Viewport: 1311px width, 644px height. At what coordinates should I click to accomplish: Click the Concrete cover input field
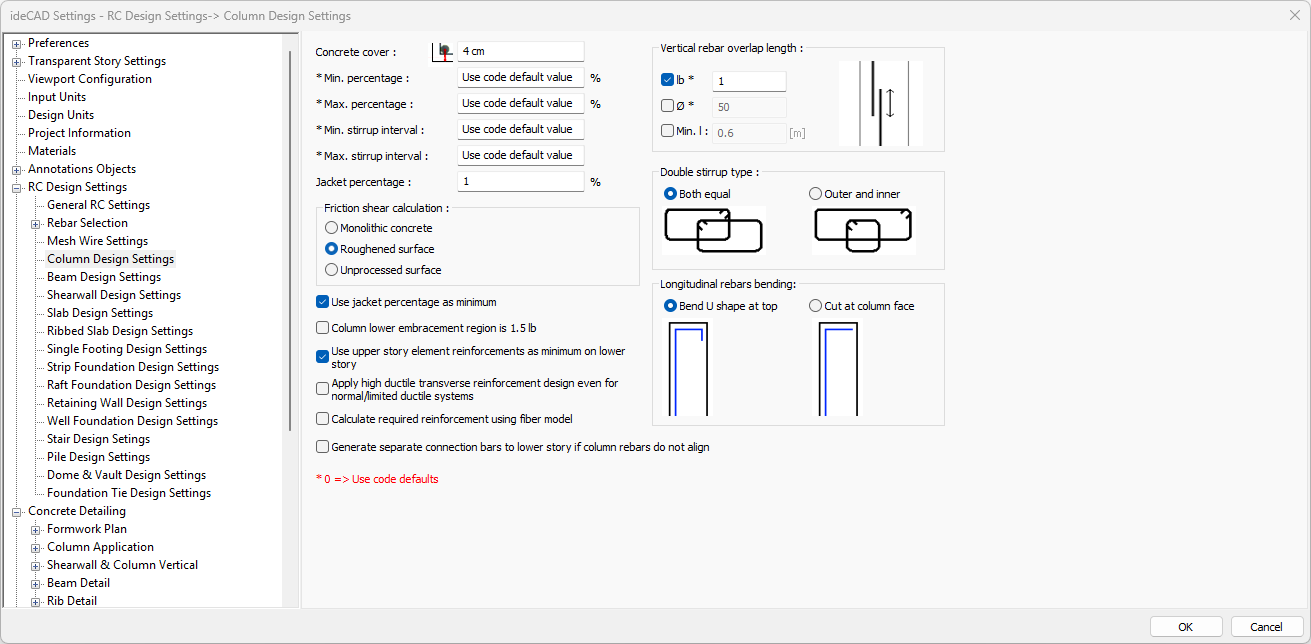(x=520, y=51)
